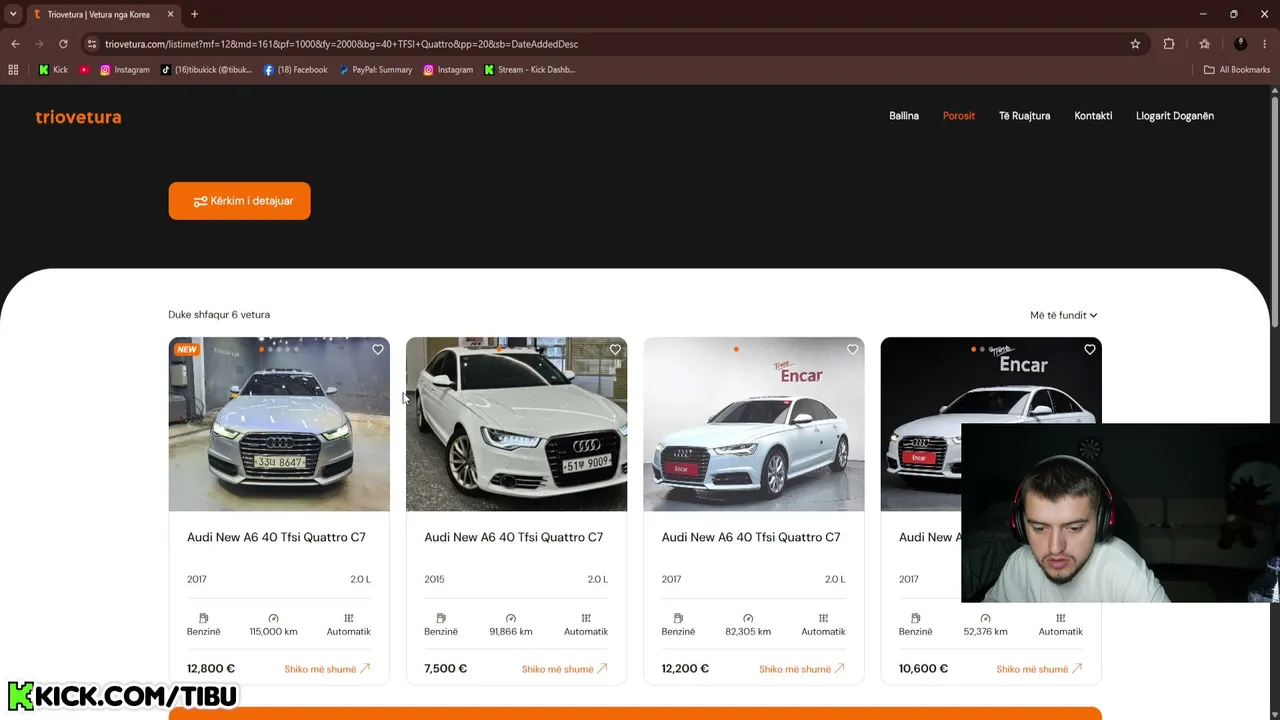Open Llogarit Doganën customs calculator
The height and width of the screenshot is (720, 1280).
[1175, 116]
